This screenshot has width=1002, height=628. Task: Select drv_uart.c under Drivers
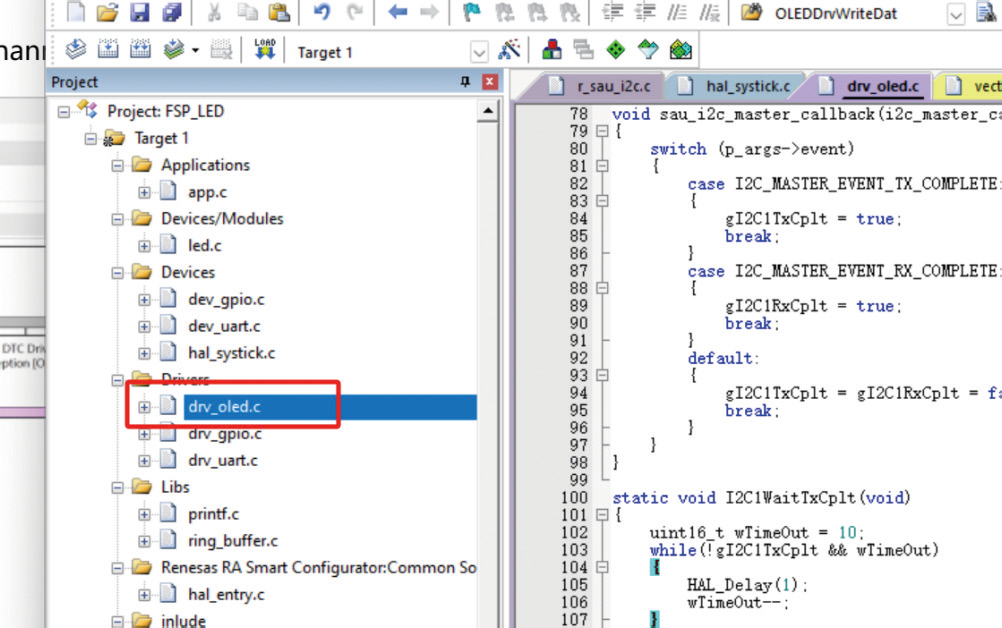(x=223, y=461)
